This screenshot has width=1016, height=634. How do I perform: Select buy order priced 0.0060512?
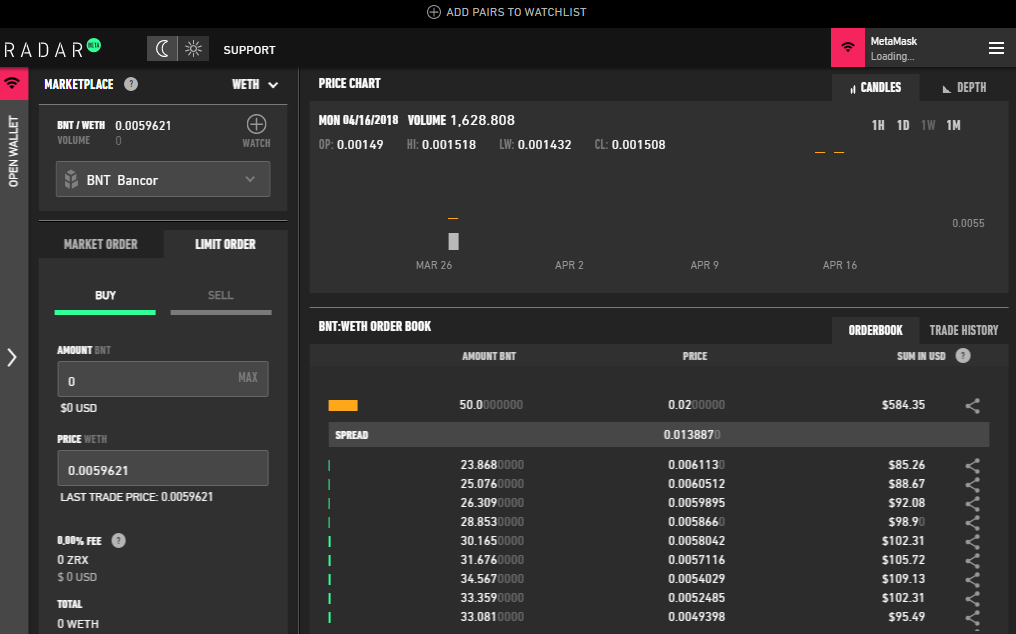658,484
